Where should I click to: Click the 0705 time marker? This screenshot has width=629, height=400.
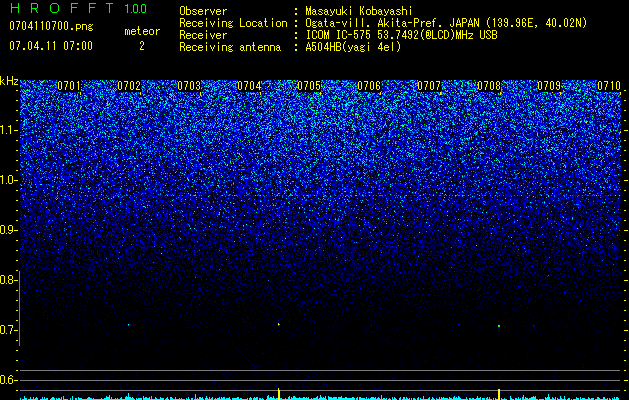click(309, 86)
